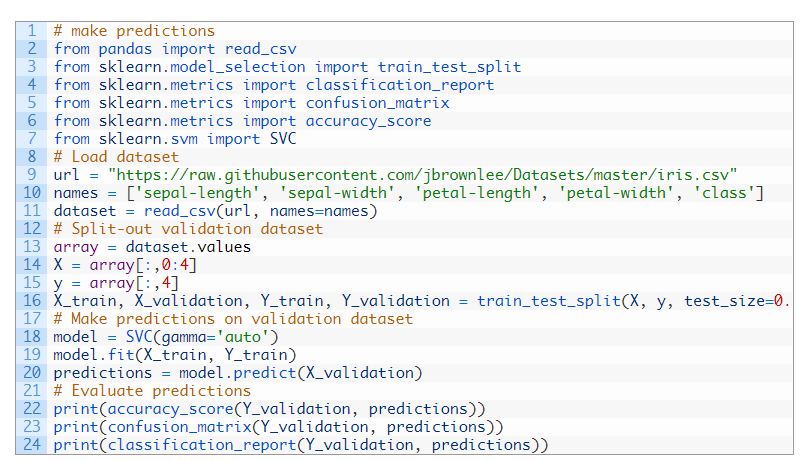Image resolution: width=801 pixels, height=461 pixels.
Task: Click SVC on the sklearn.svm import line
Action: 283,139
